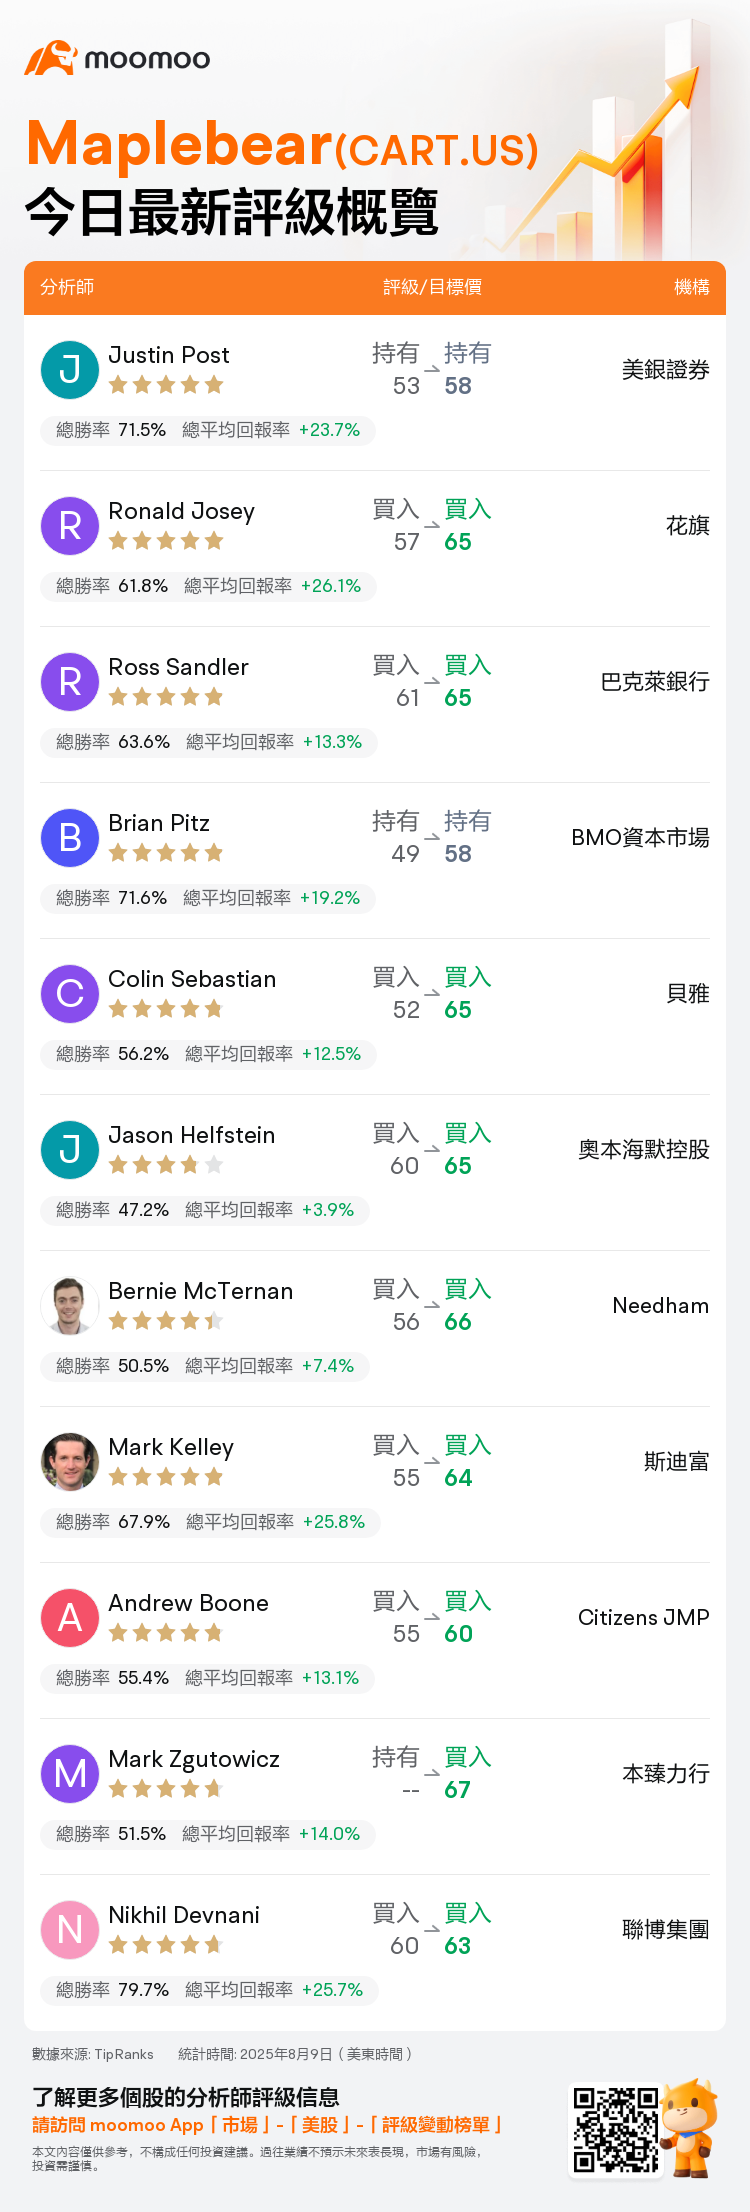
Task: Click the moomoo mascot figure
Action: coord(690,2126)
